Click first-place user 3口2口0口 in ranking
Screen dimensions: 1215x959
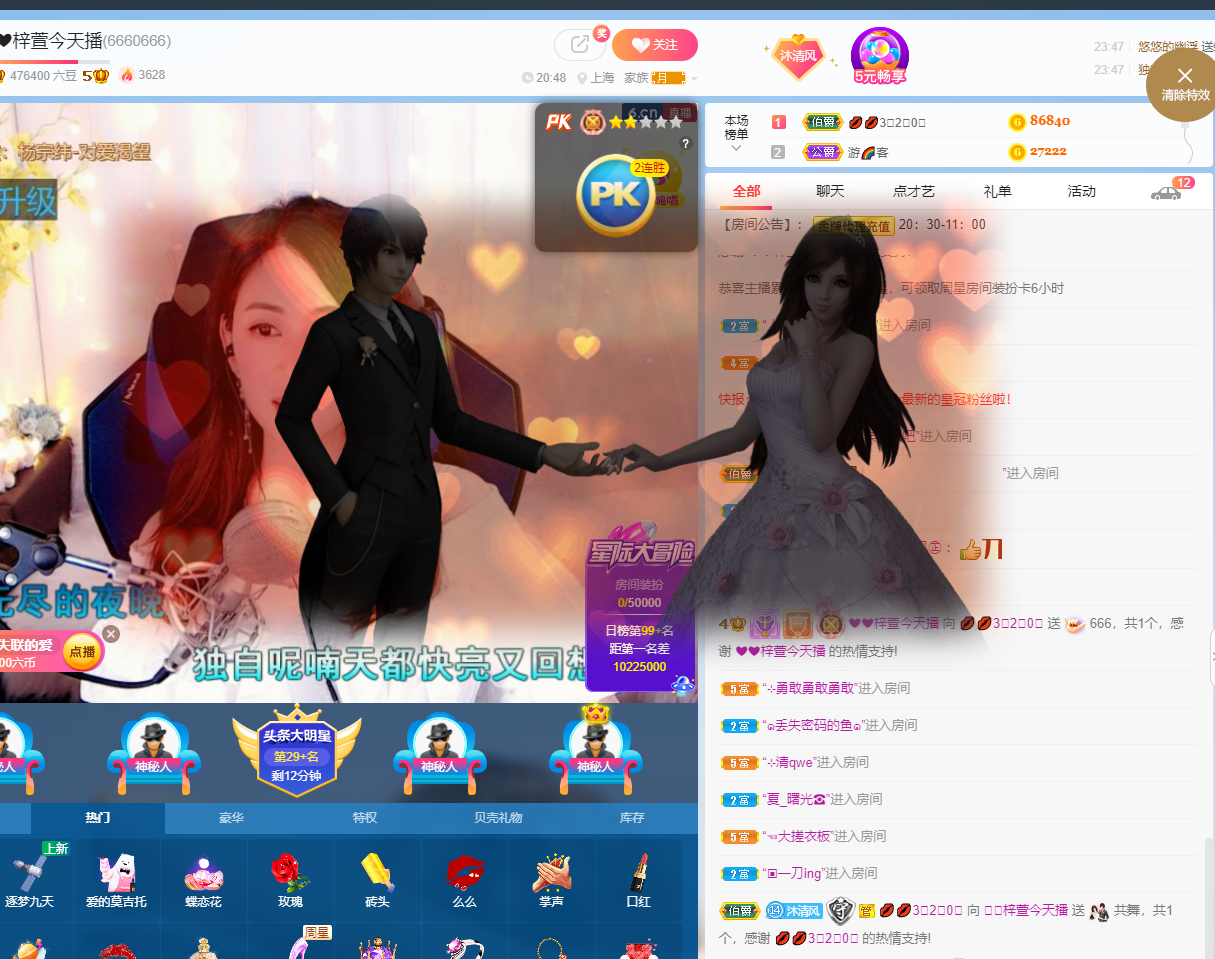coord(887,122)
